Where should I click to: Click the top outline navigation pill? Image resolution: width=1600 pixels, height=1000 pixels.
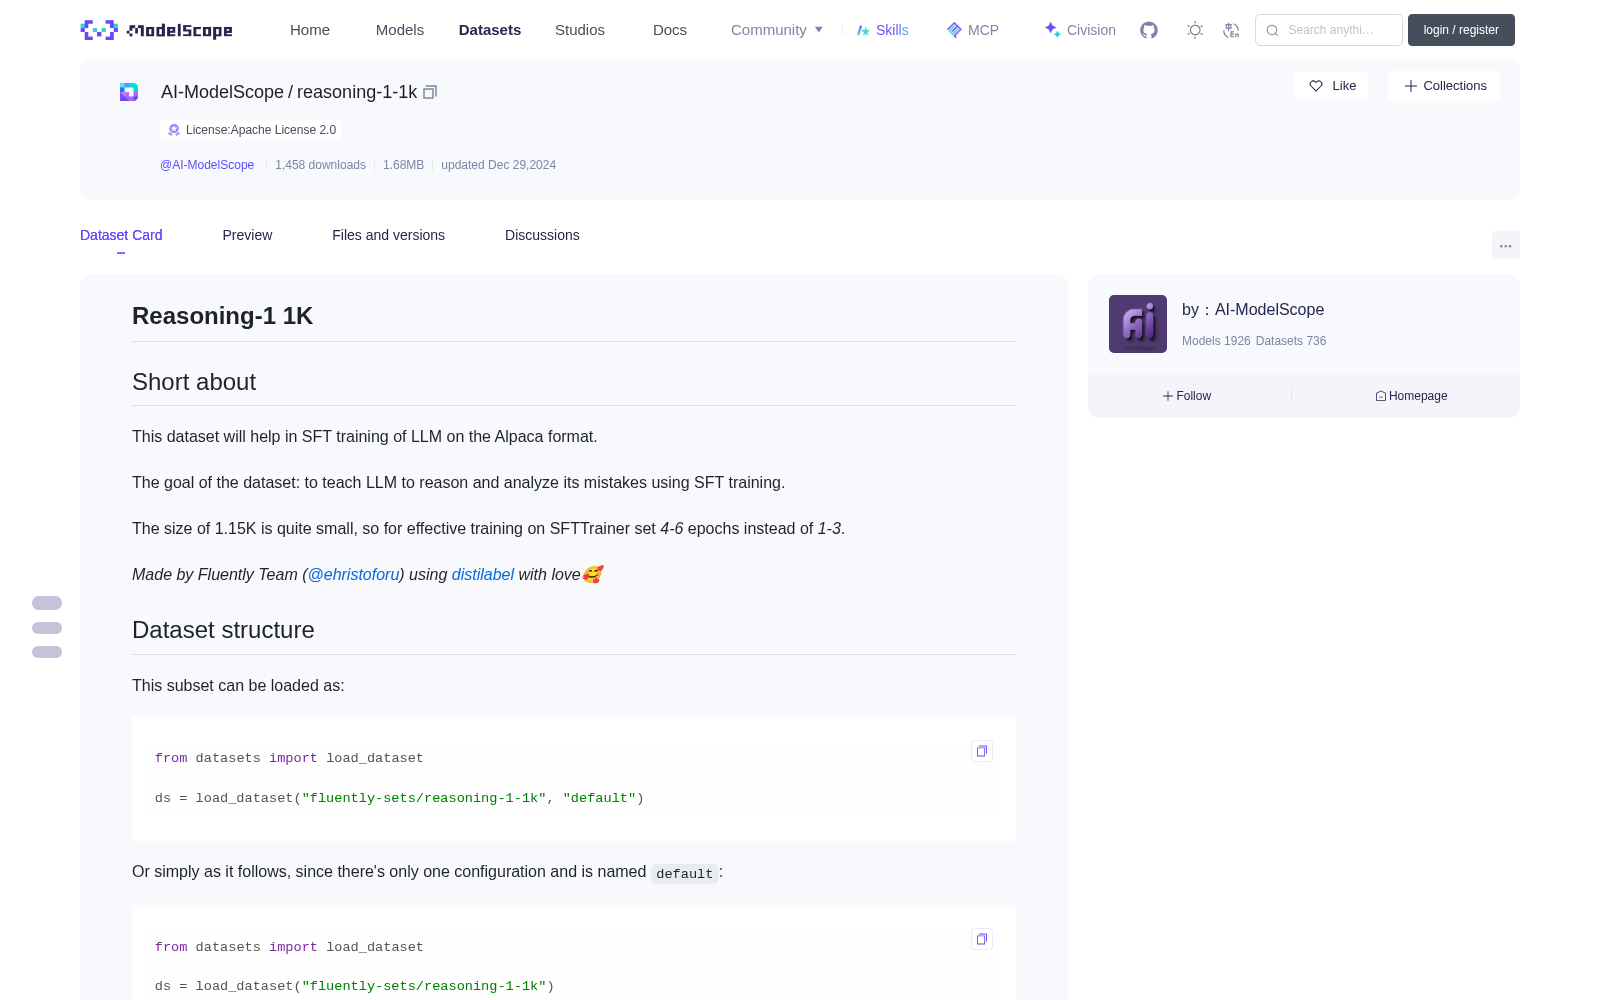[47, 603]
